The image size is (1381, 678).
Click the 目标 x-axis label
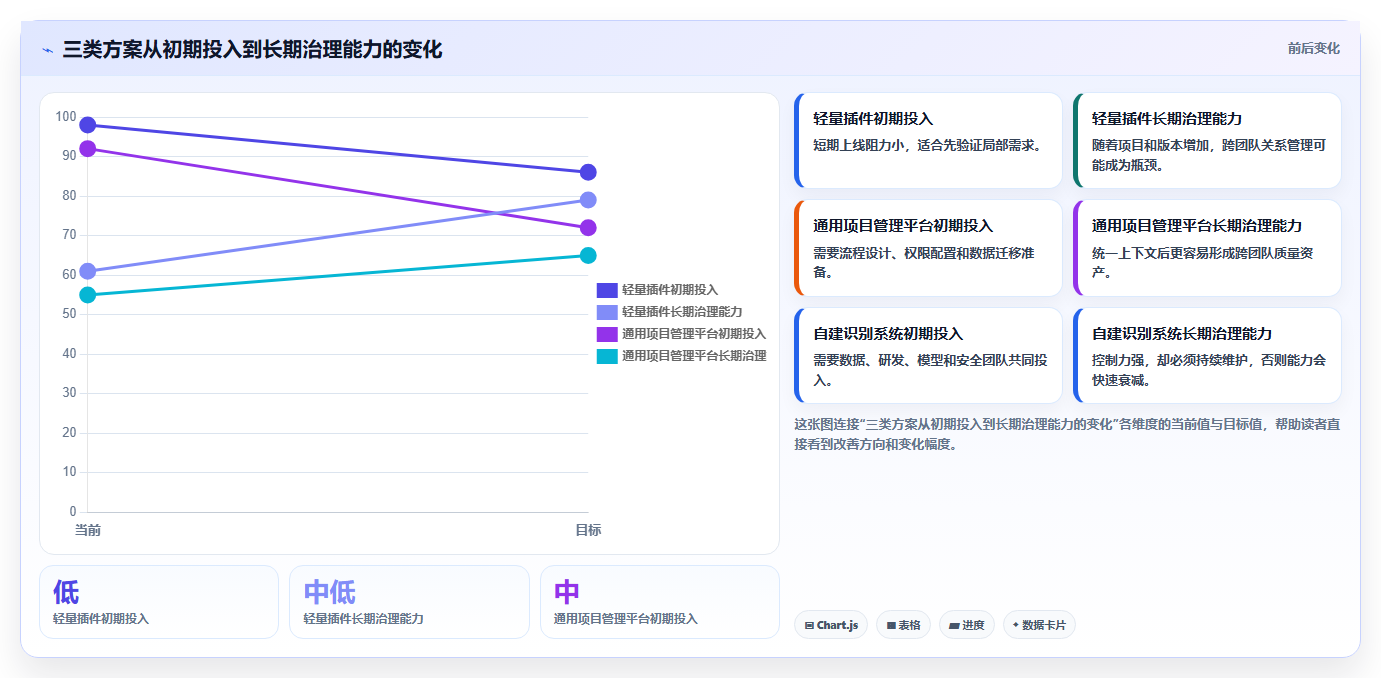coord(588,530)
